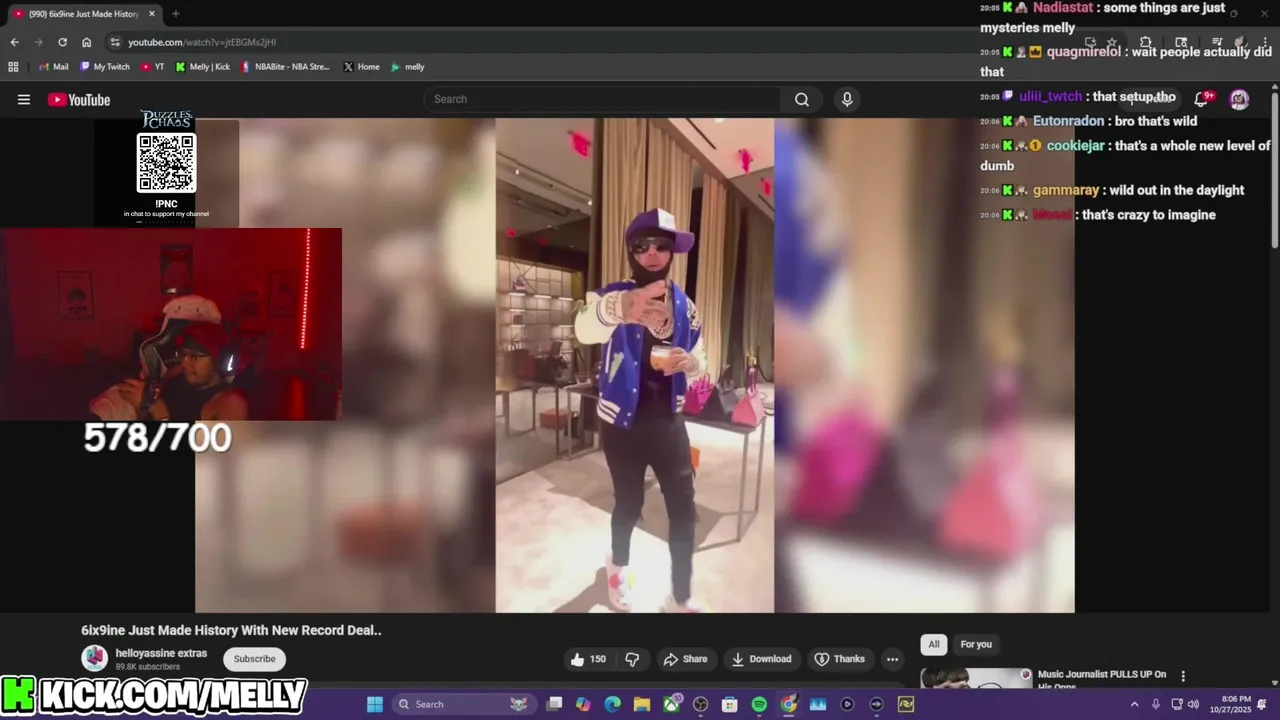Click the dislike thumbs-down button
The height and width of the screenshot is (720, 1280).
point(632,659)
